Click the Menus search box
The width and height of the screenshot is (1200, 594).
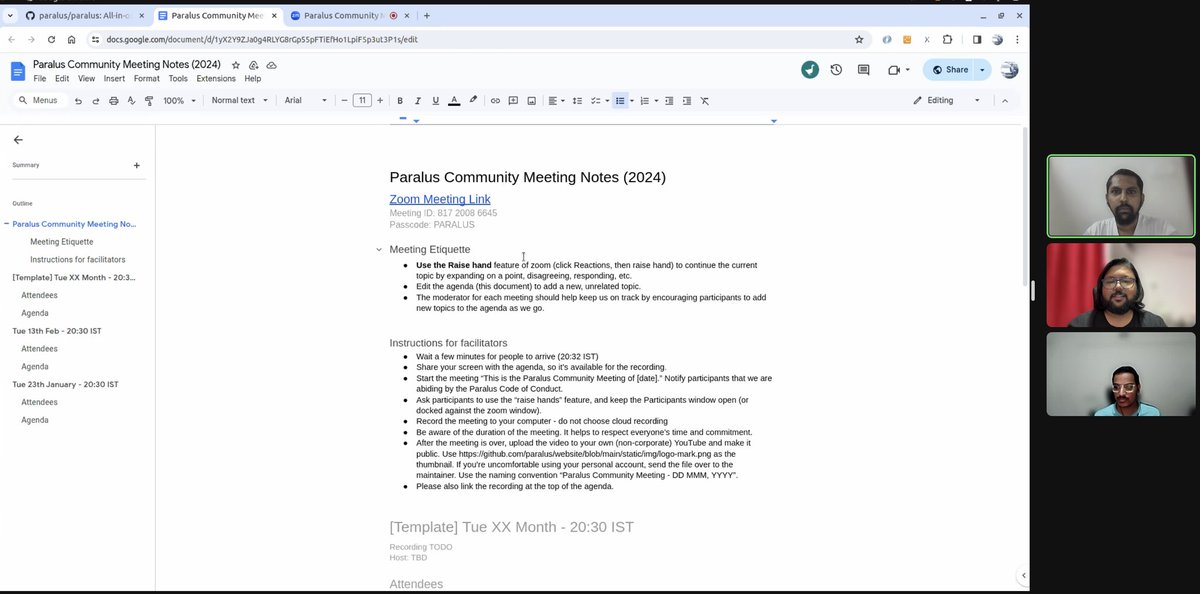(x=41, y=101)
